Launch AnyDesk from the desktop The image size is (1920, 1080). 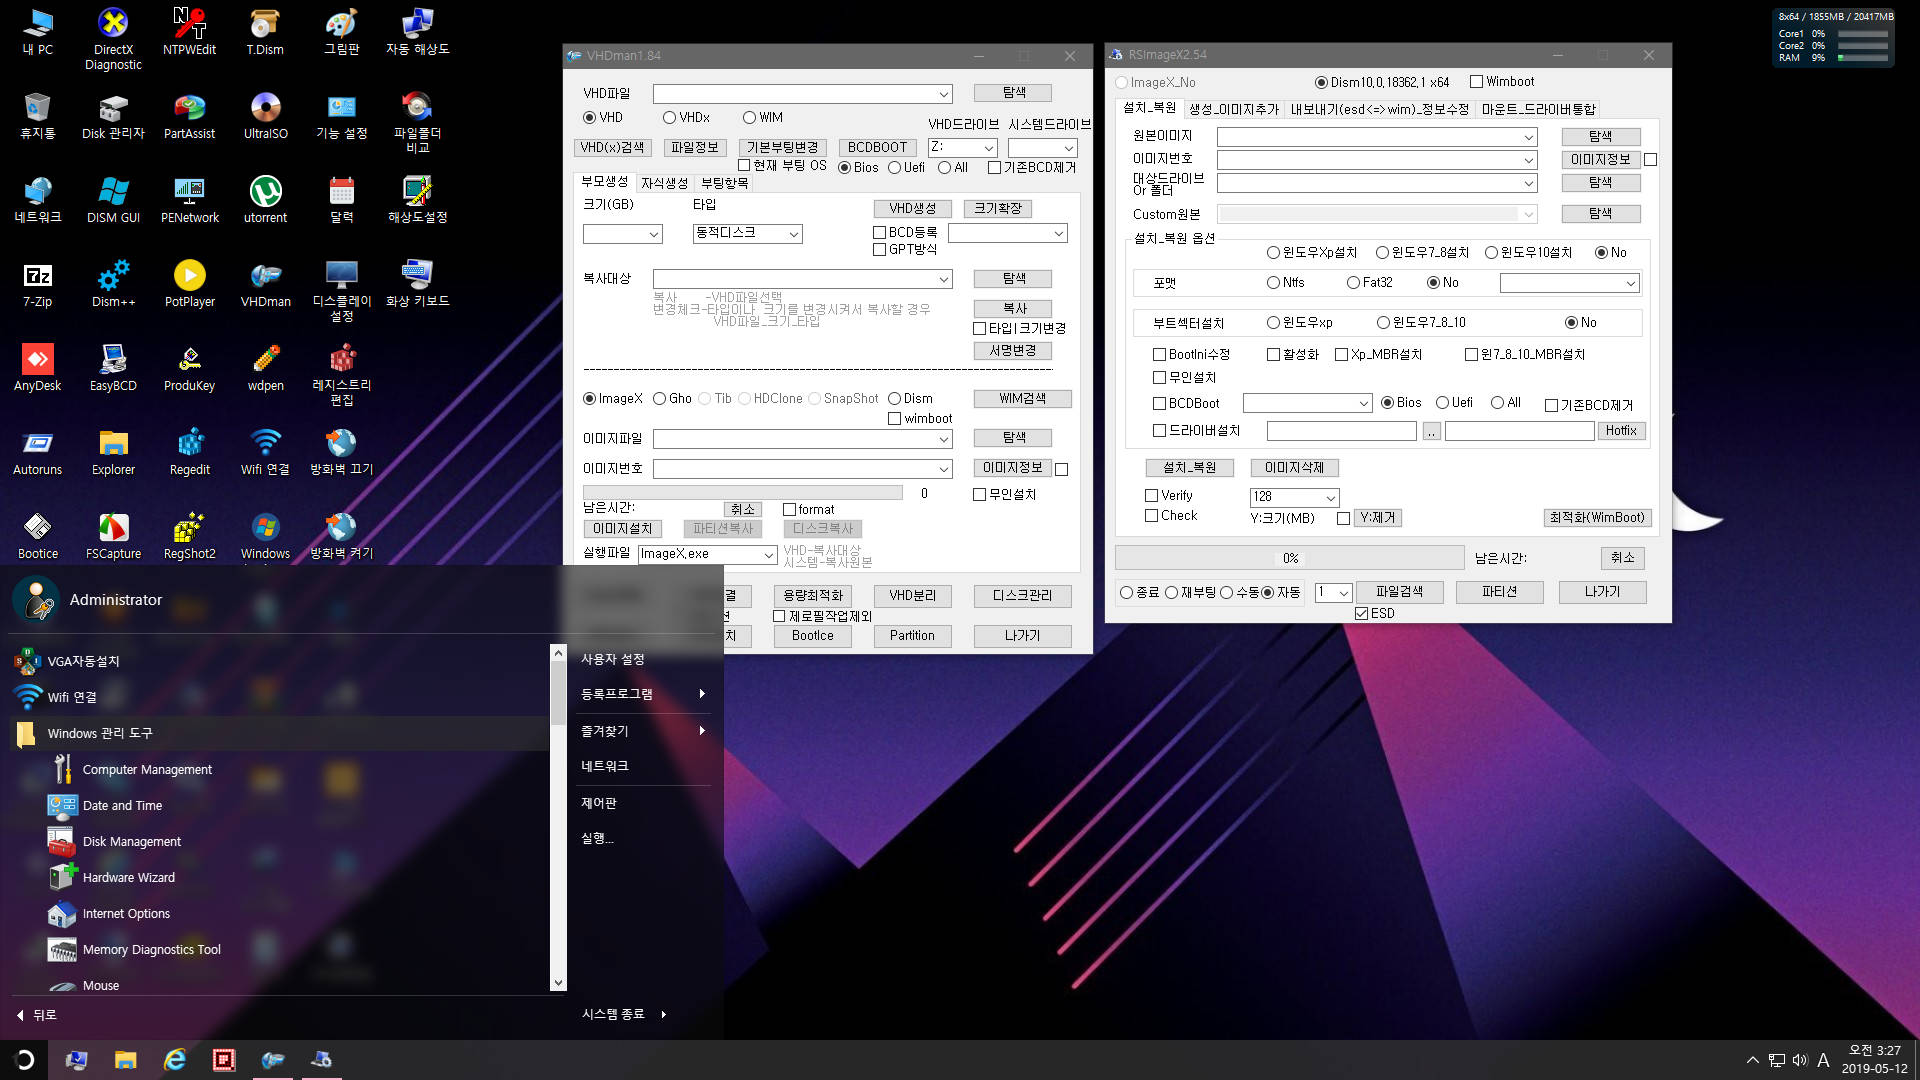click(37, 367)
